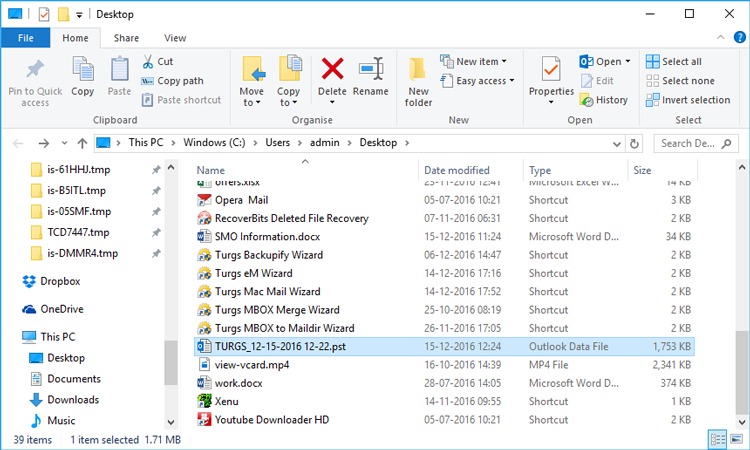This screenshot has width=750, height=450.
Task: Open Music in the navigation pane
Action: tap(53, 421)
